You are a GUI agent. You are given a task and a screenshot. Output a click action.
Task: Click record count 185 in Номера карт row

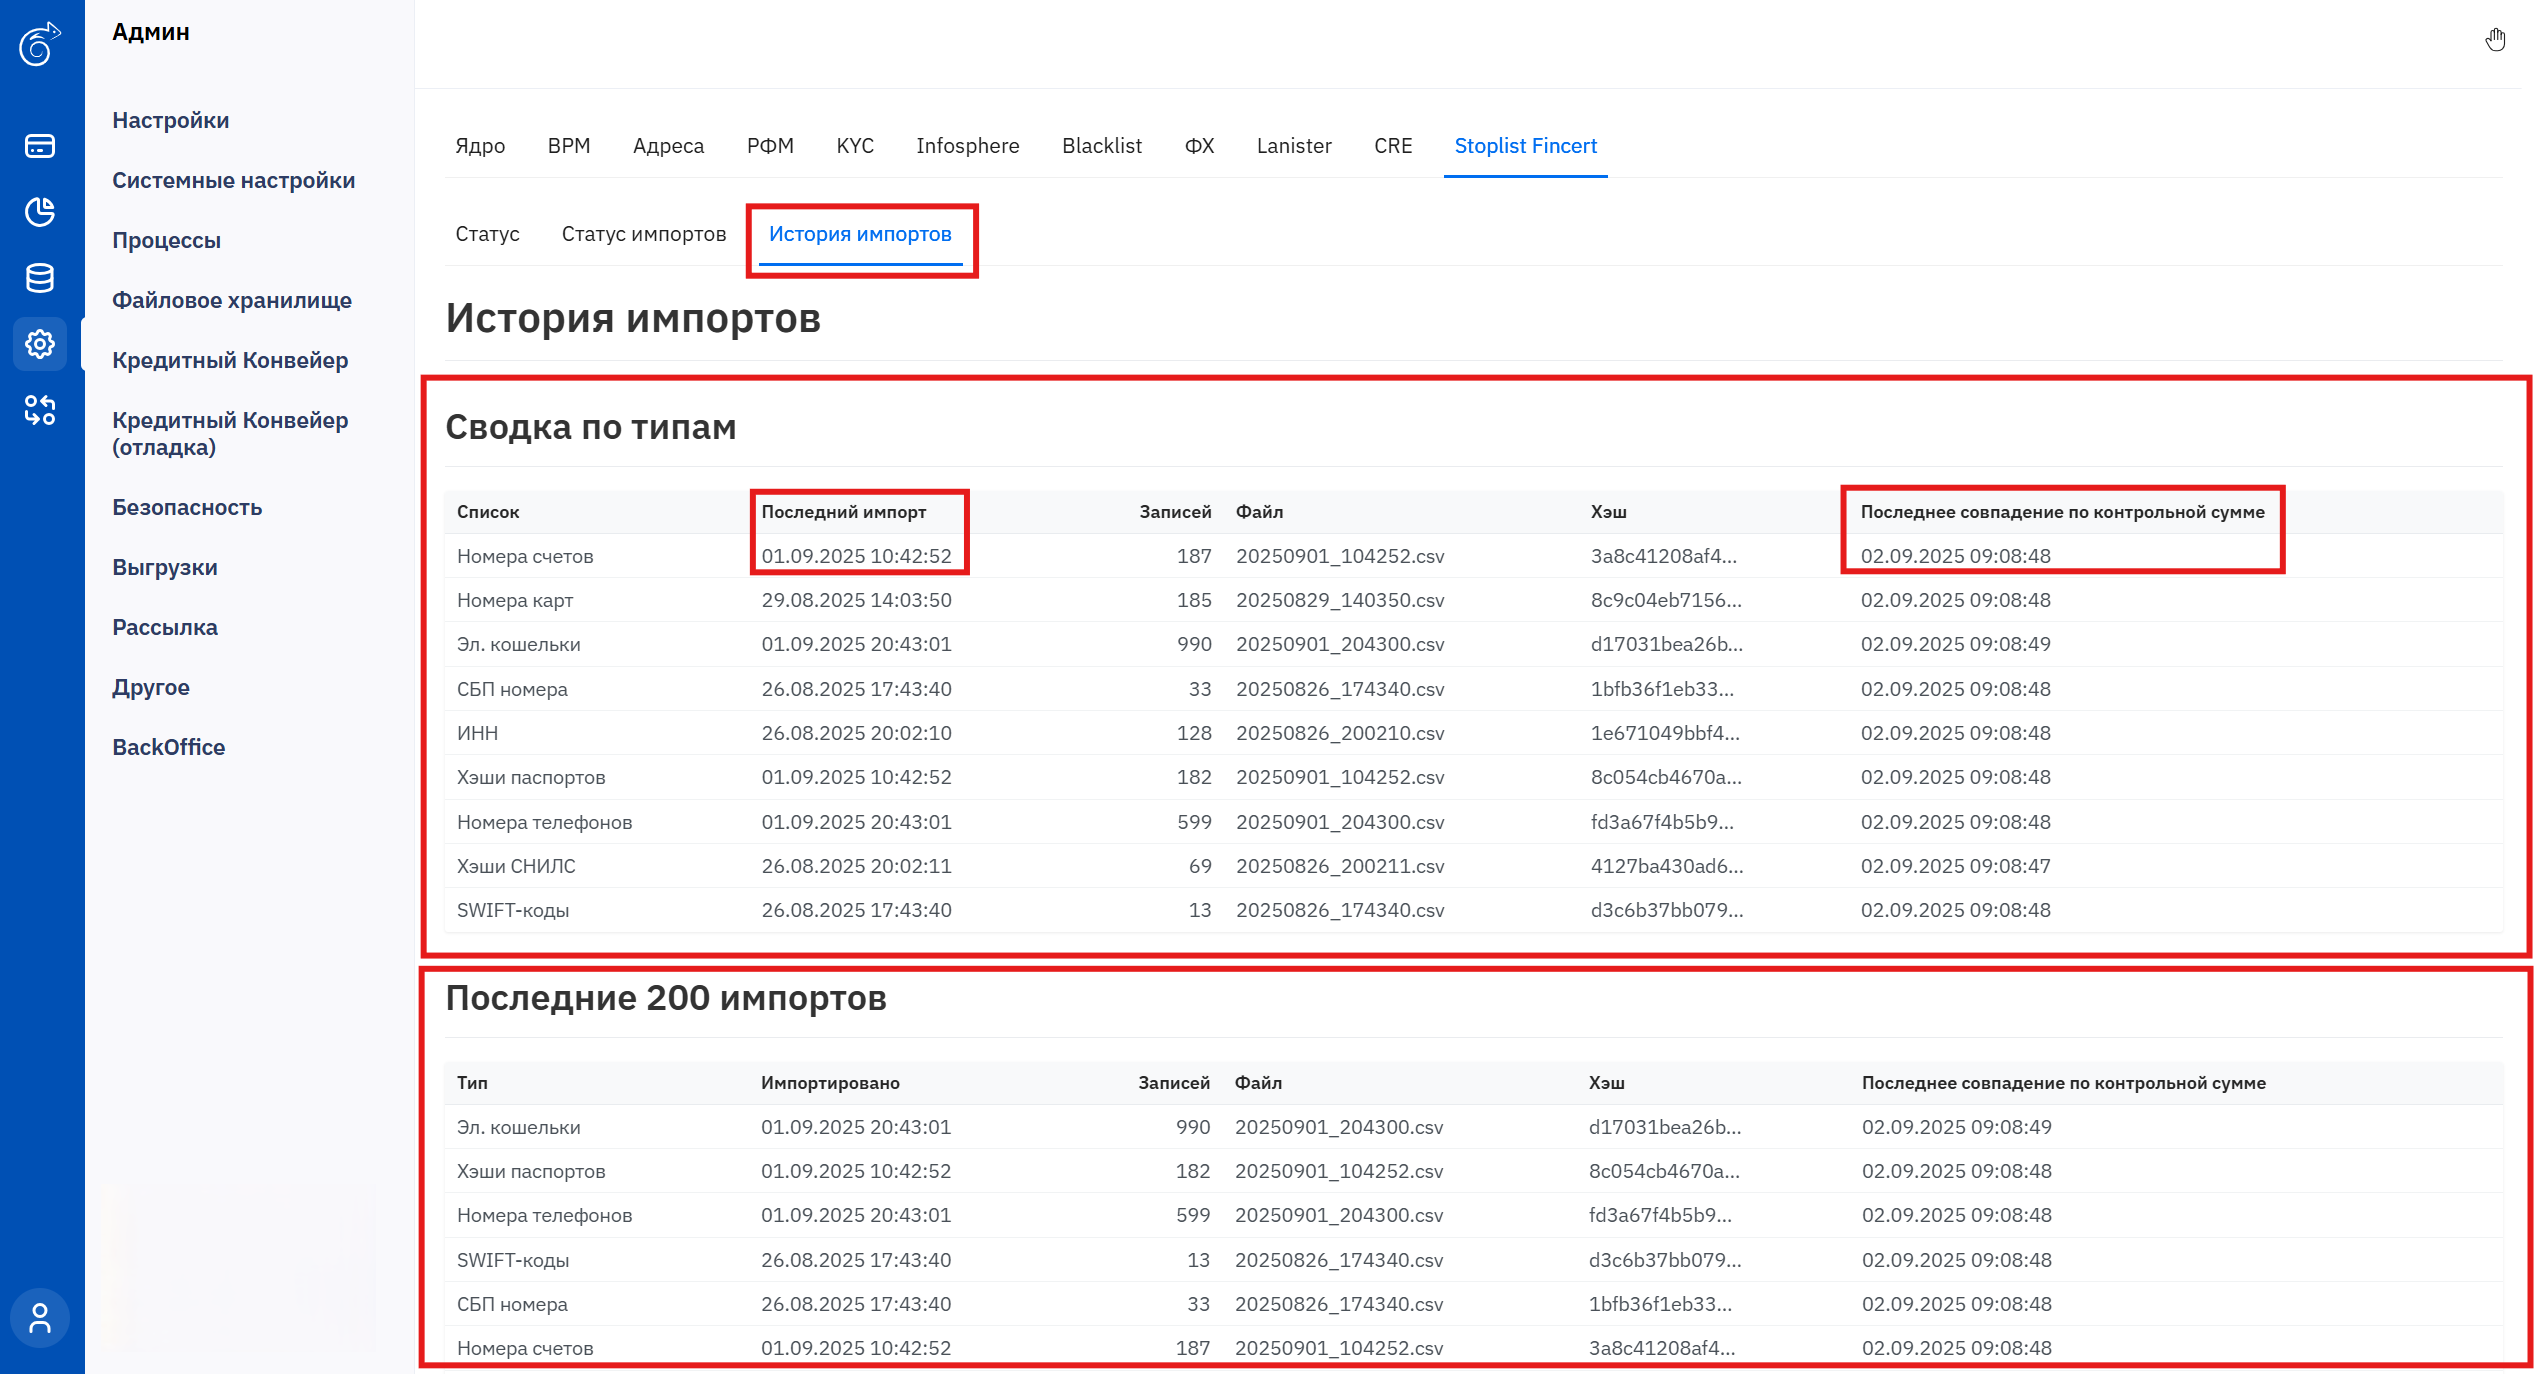[x=1194, y=600]
